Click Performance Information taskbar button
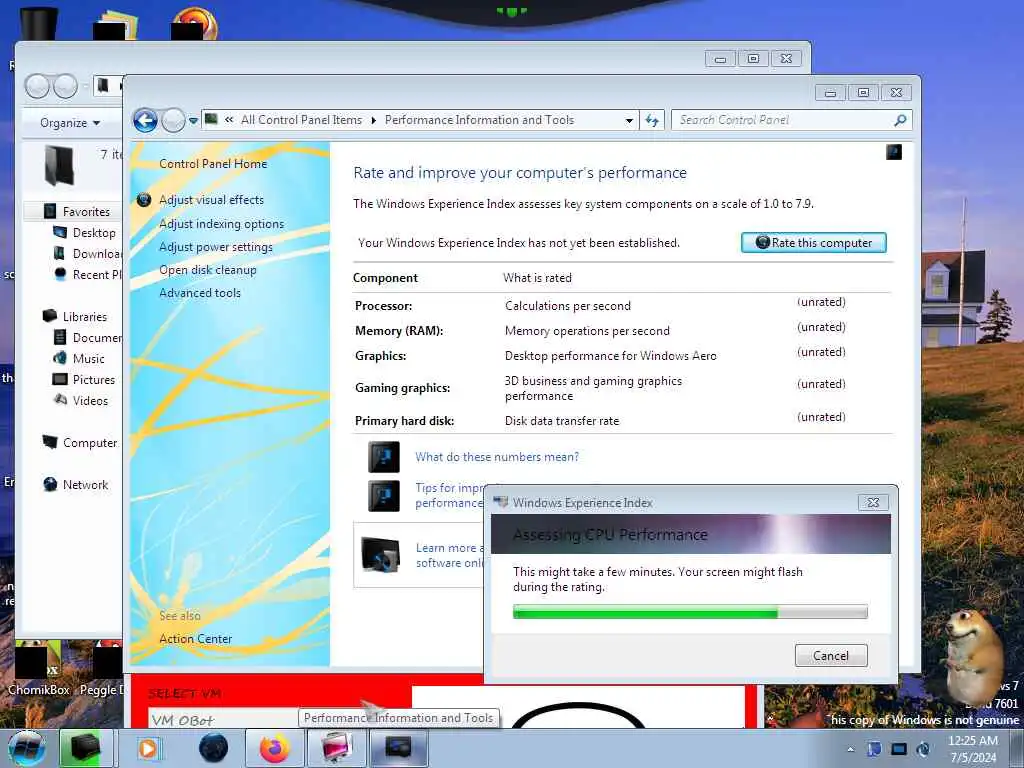Screen dimensions: 1024x768 click(x=399, y=748)
